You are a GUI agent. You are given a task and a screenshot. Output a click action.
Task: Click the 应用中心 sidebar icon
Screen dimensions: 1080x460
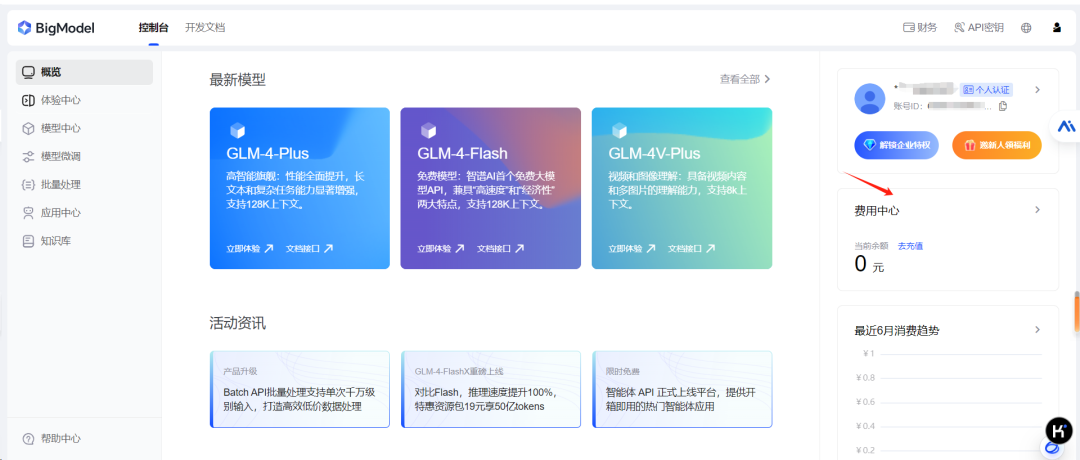[28, 213]
